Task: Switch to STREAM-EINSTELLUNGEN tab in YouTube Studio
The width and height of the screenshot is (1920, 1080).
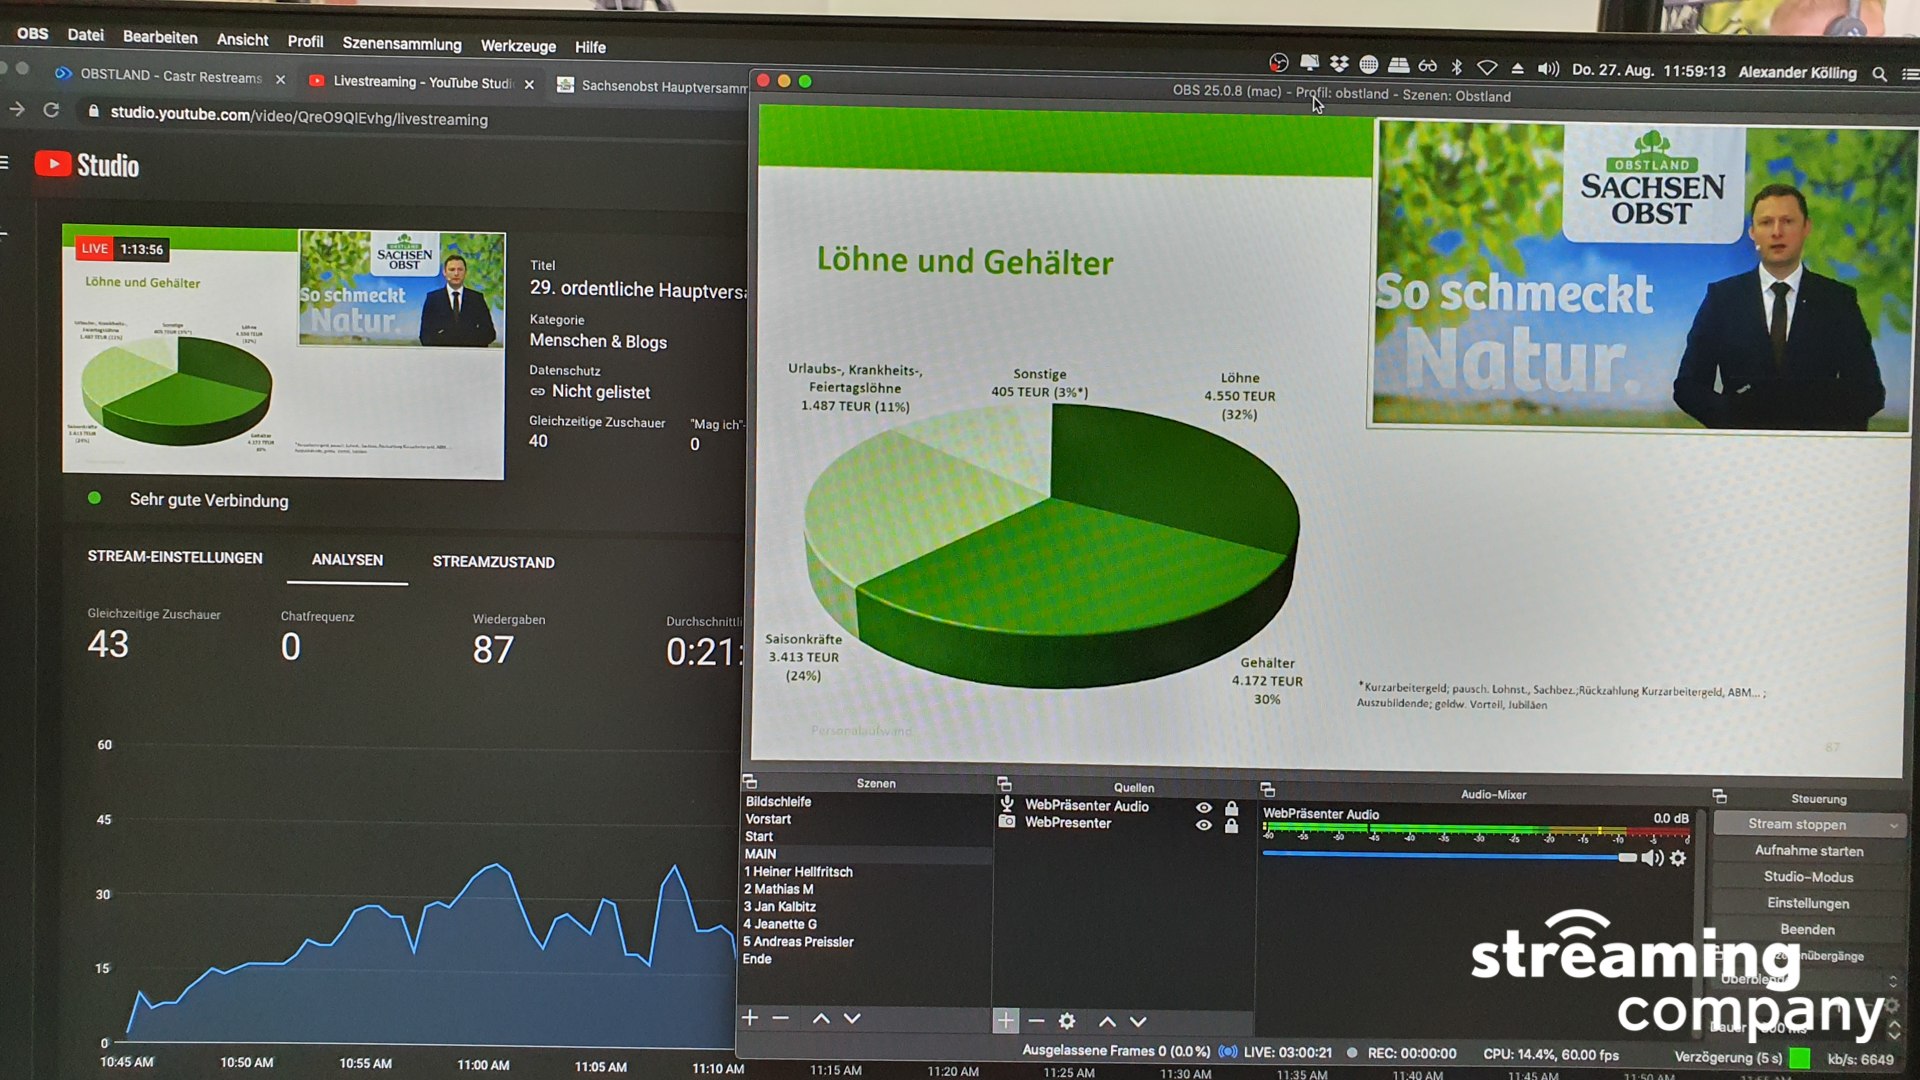Action: 175,557
